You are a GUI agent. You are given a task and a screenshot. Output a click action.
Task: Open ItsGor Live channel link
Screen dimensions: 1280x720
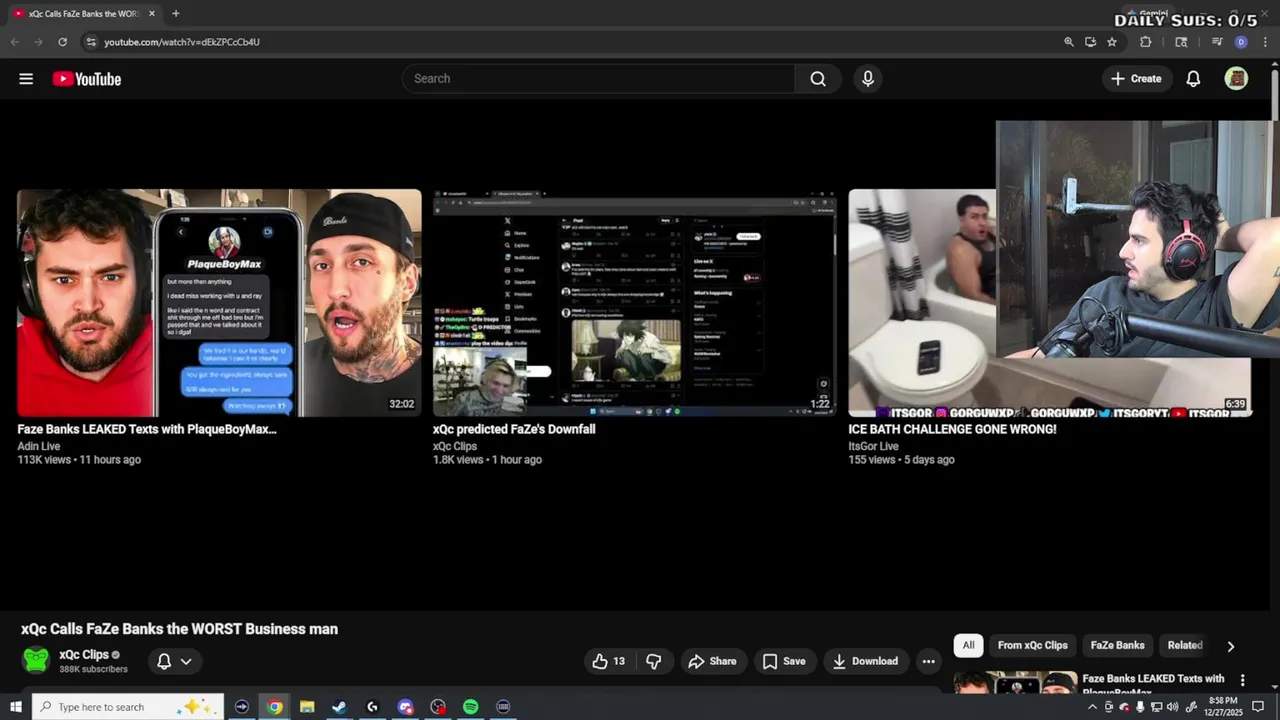(873, 446)
